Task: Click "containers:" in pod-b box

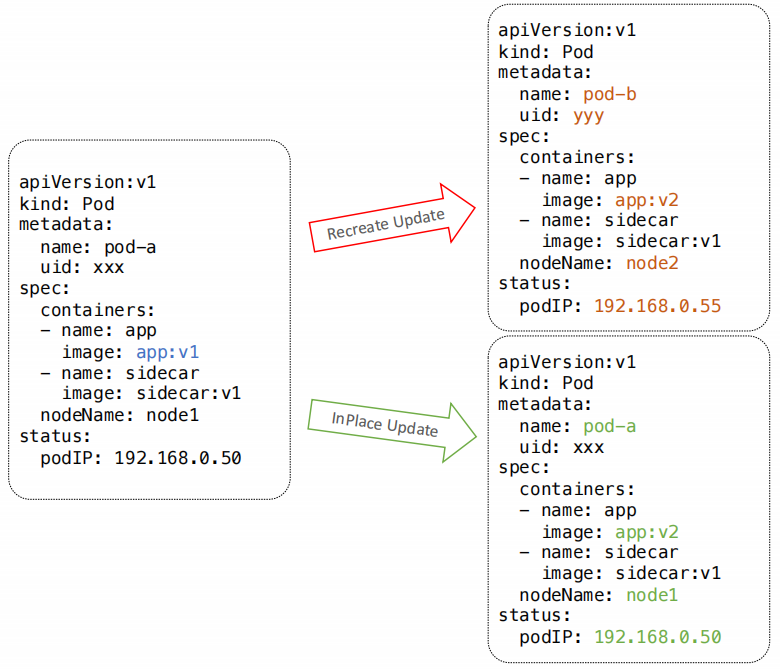Action: (x=577, y=157)
